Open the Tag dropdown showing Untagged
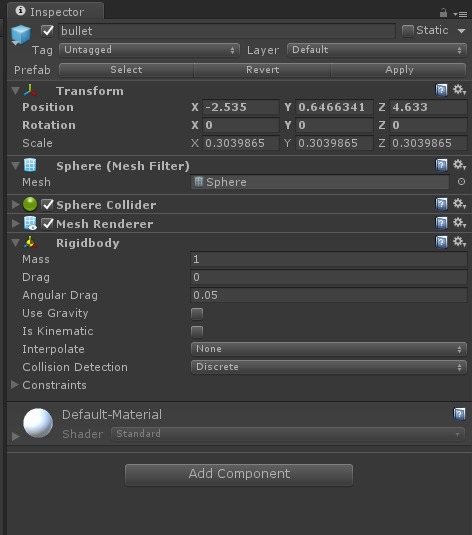The height and width of the screenshot is (535, 472). pos(149,50)
